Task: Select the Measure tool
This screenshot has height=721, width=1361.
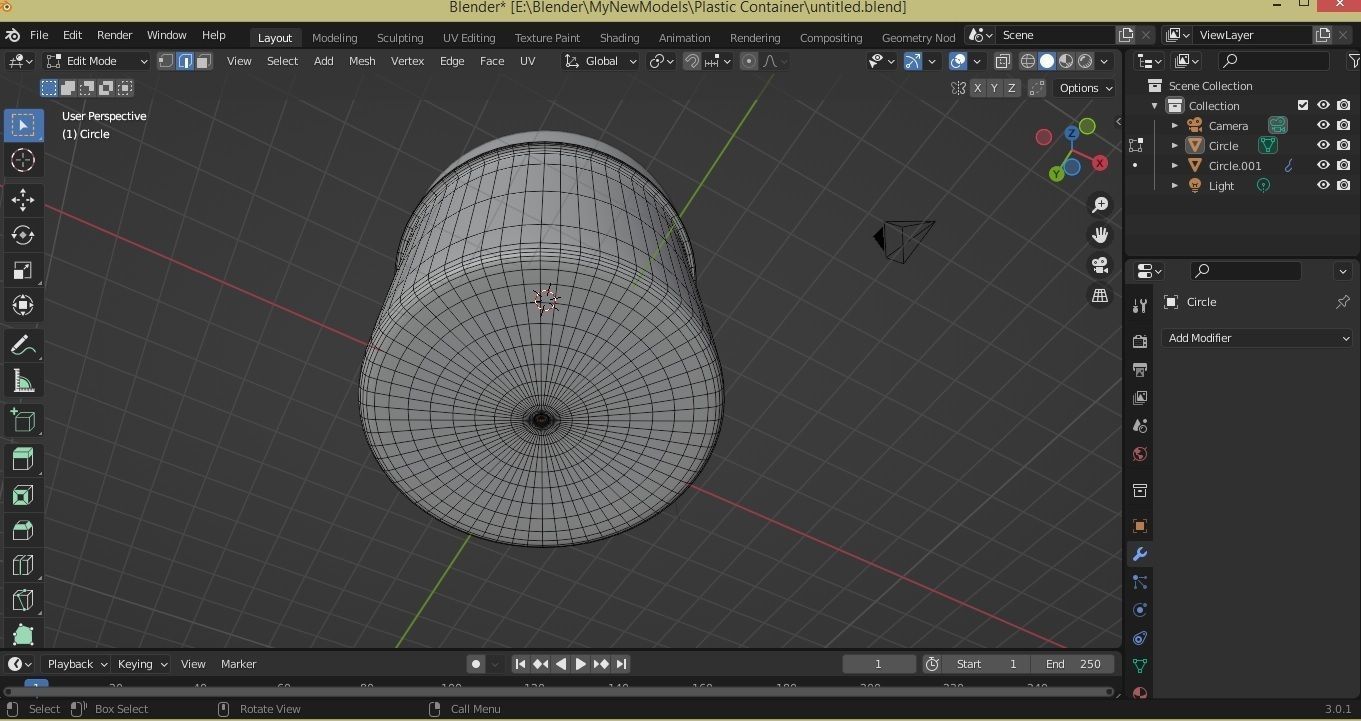Action: coord(23,381)
